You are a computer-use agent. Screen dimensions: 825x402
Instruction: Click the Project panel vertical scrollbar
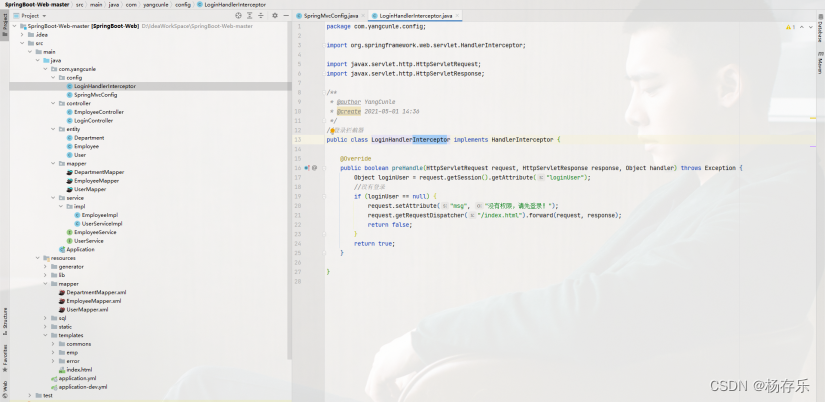(x=290, y=189)
